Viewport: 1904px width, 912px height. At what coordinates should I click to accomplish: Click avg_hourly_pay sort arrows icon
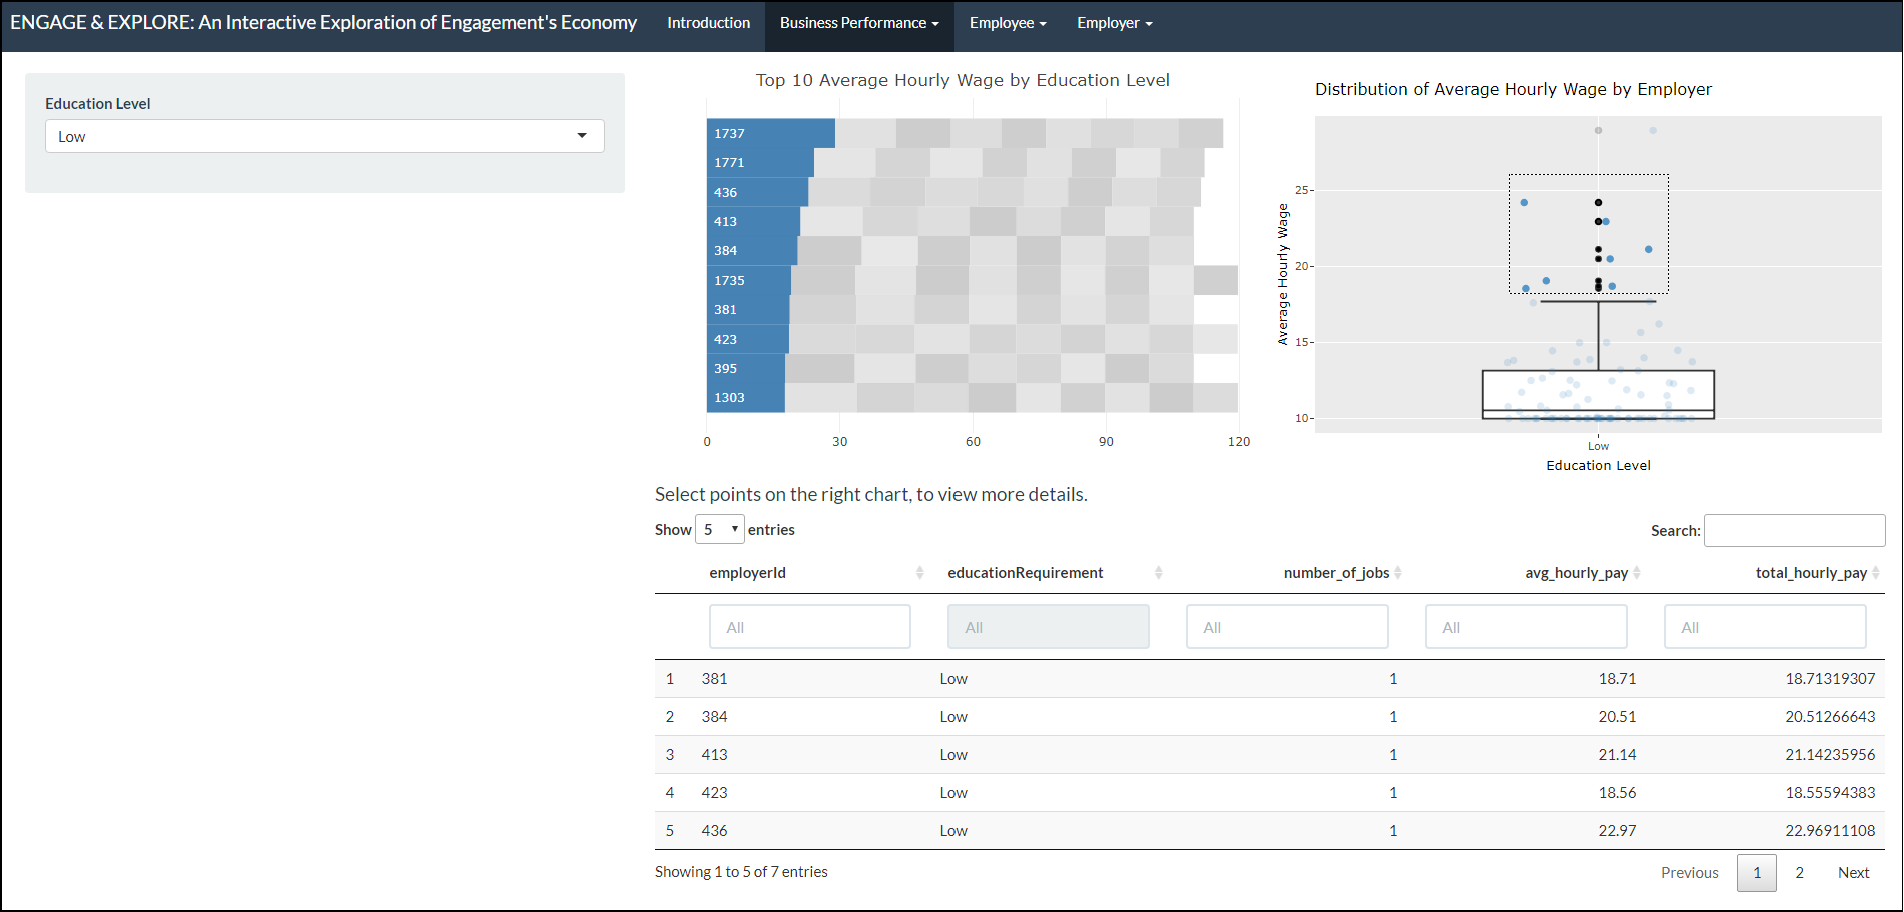click(1636, 573)
